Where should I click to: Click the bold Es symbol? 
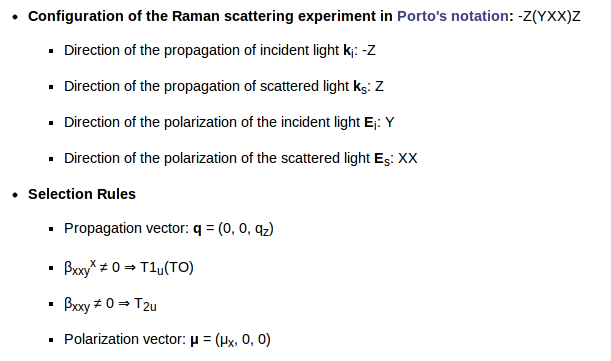pos(381,159)
